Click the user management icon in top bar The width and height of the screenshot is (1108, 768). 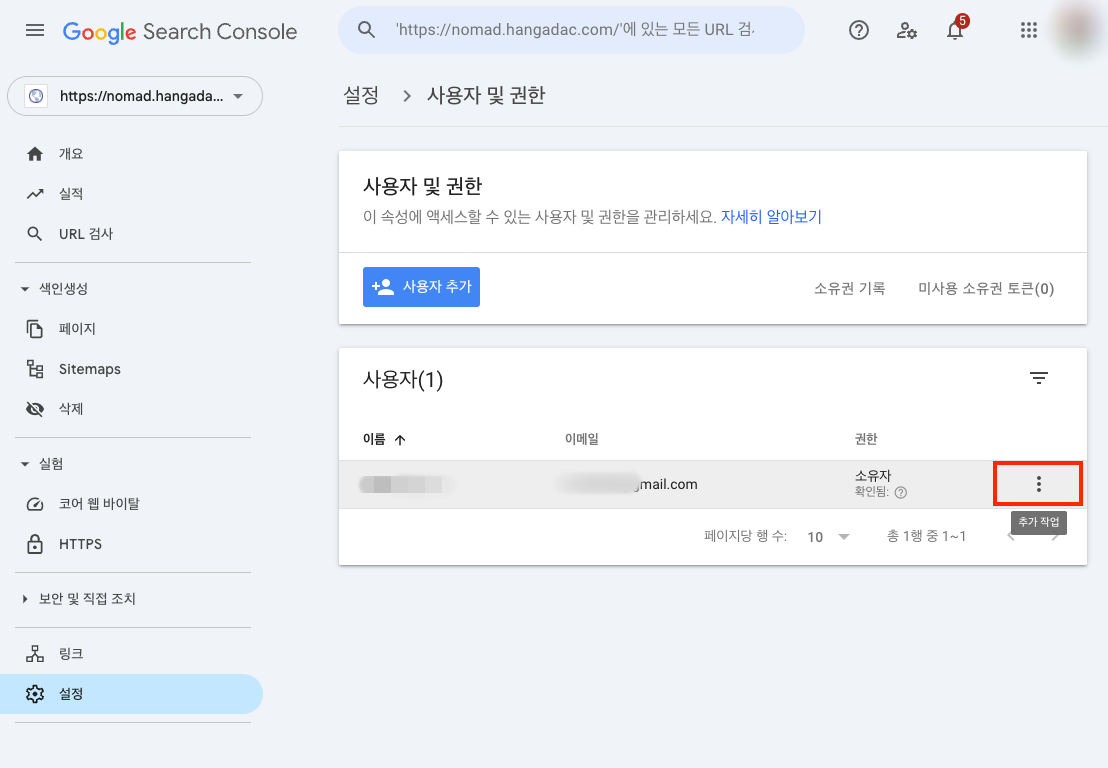click(906, 32)
